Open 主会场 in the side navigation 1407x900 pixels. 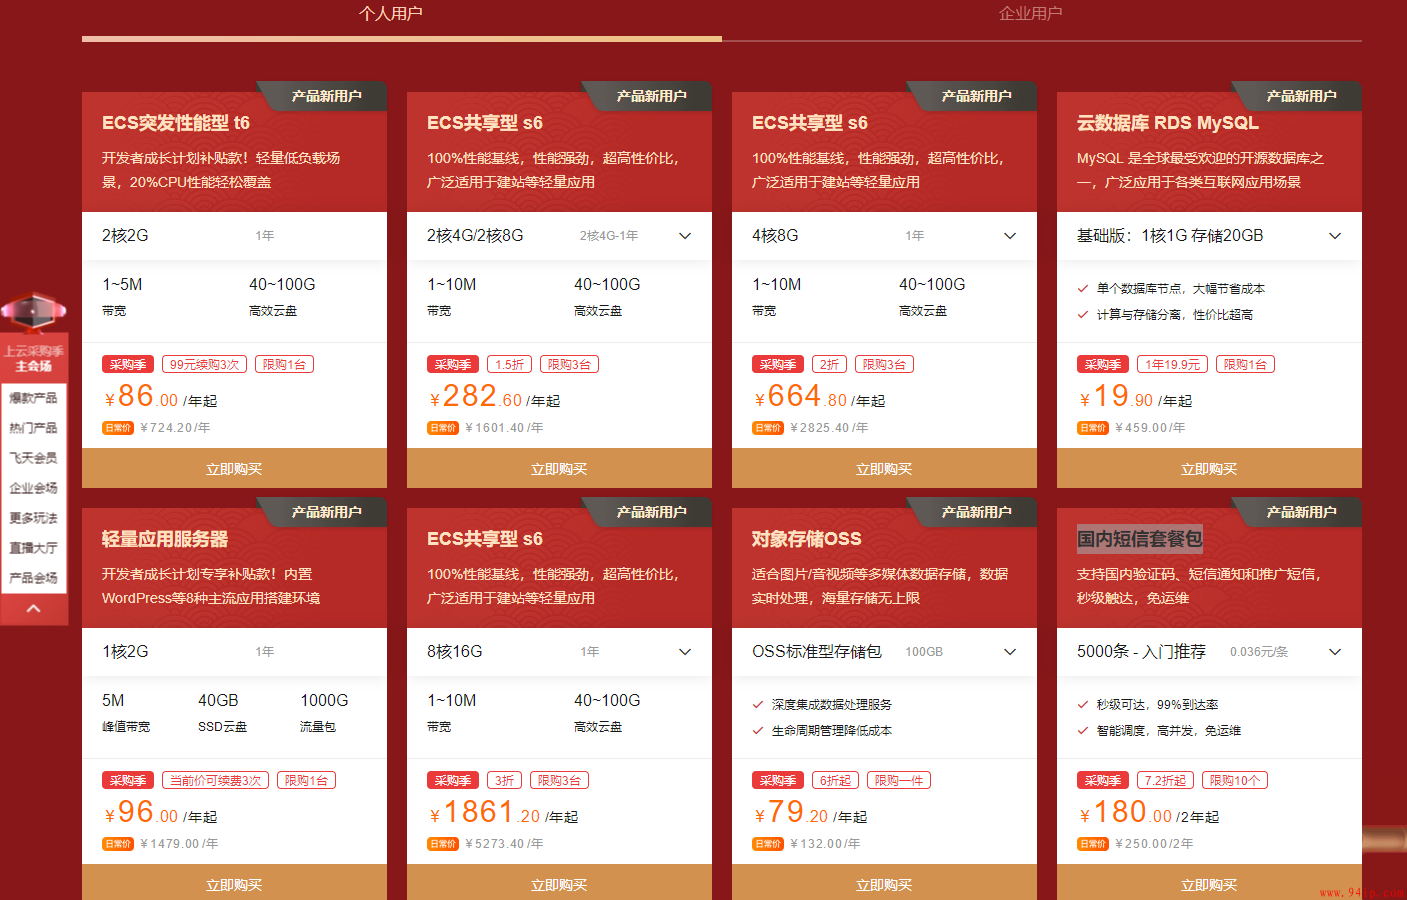click(33, 366)
